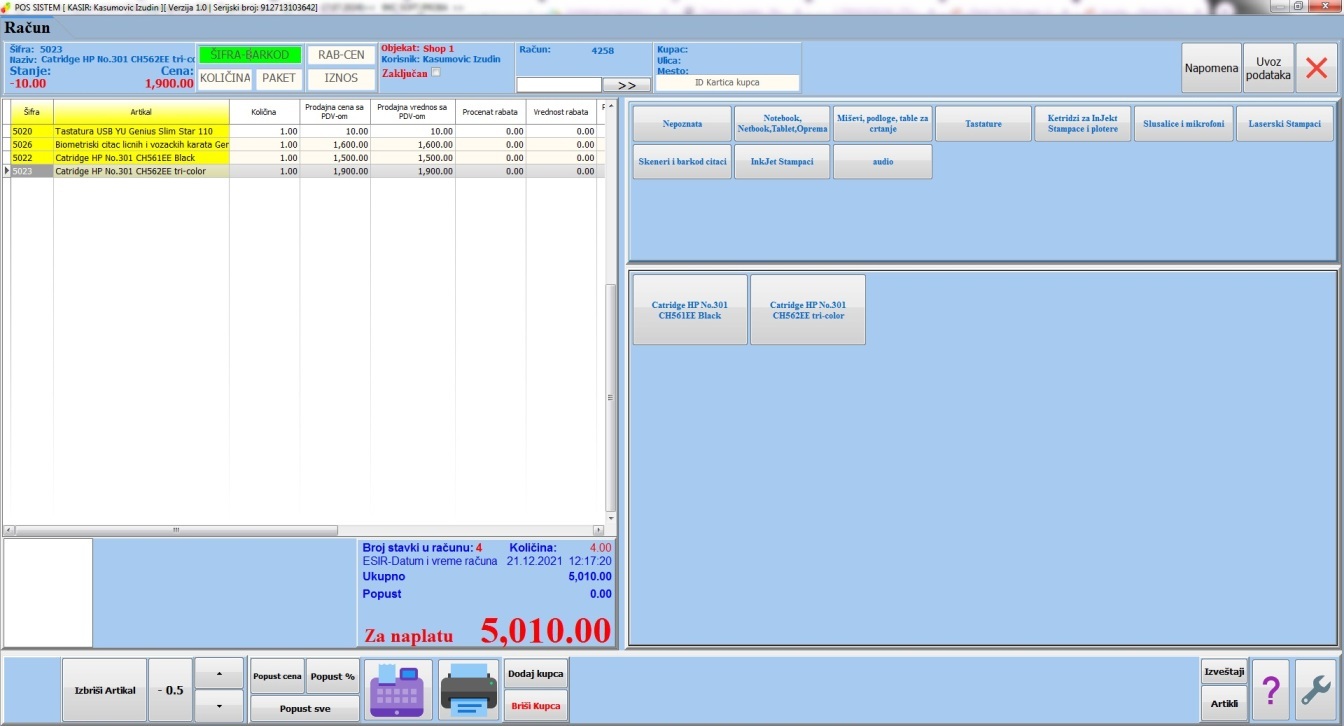
Task: Click the >> button next to the Račun field
Action: pyautogui.click(x=626, y=85)
